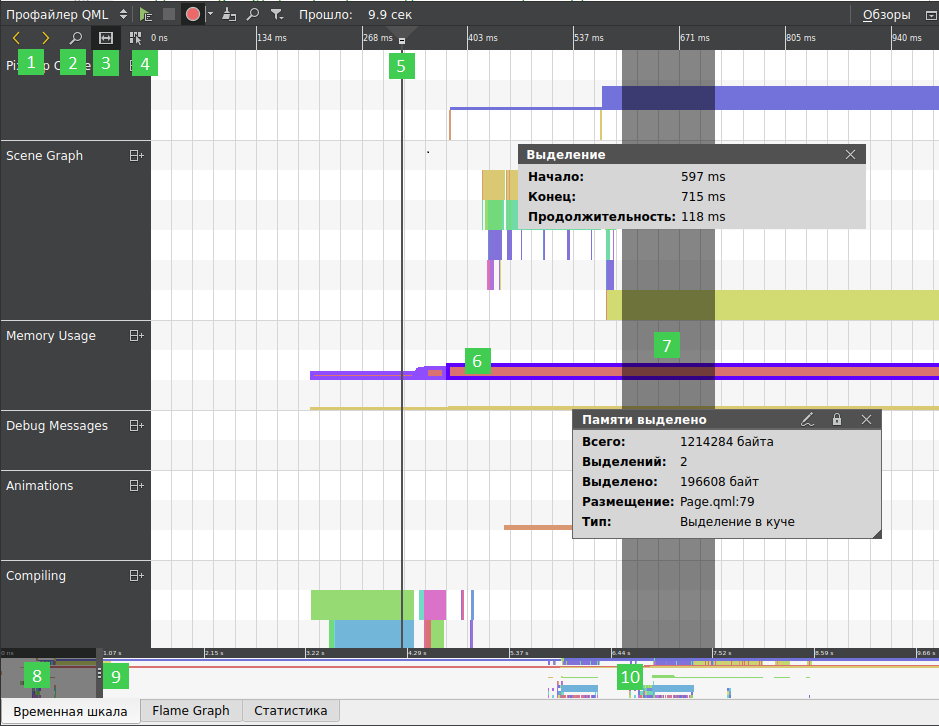This screenshot has width=939, height=726.
Task: Toggle the lock in Памяти выделено popup
Action: [837, 419]
